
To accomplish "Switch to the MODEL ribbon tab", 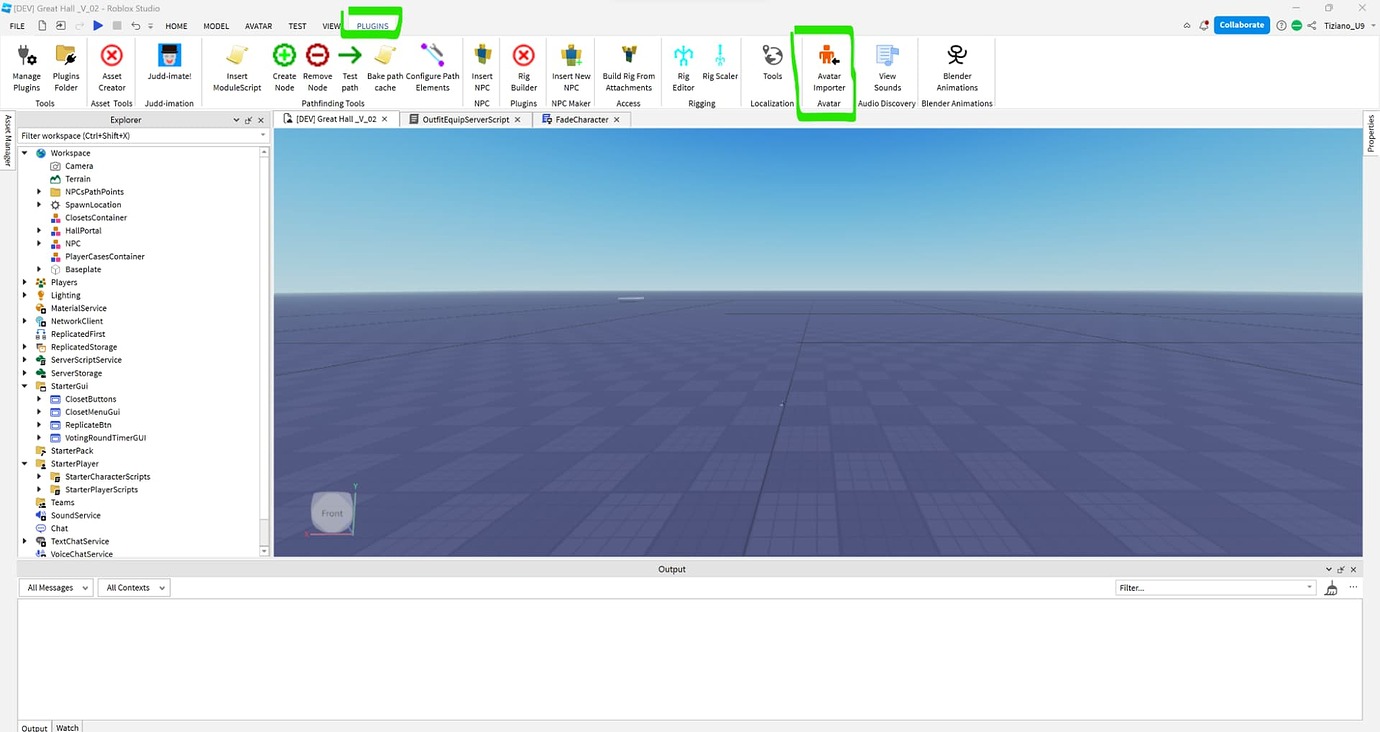I will (216, 26).
